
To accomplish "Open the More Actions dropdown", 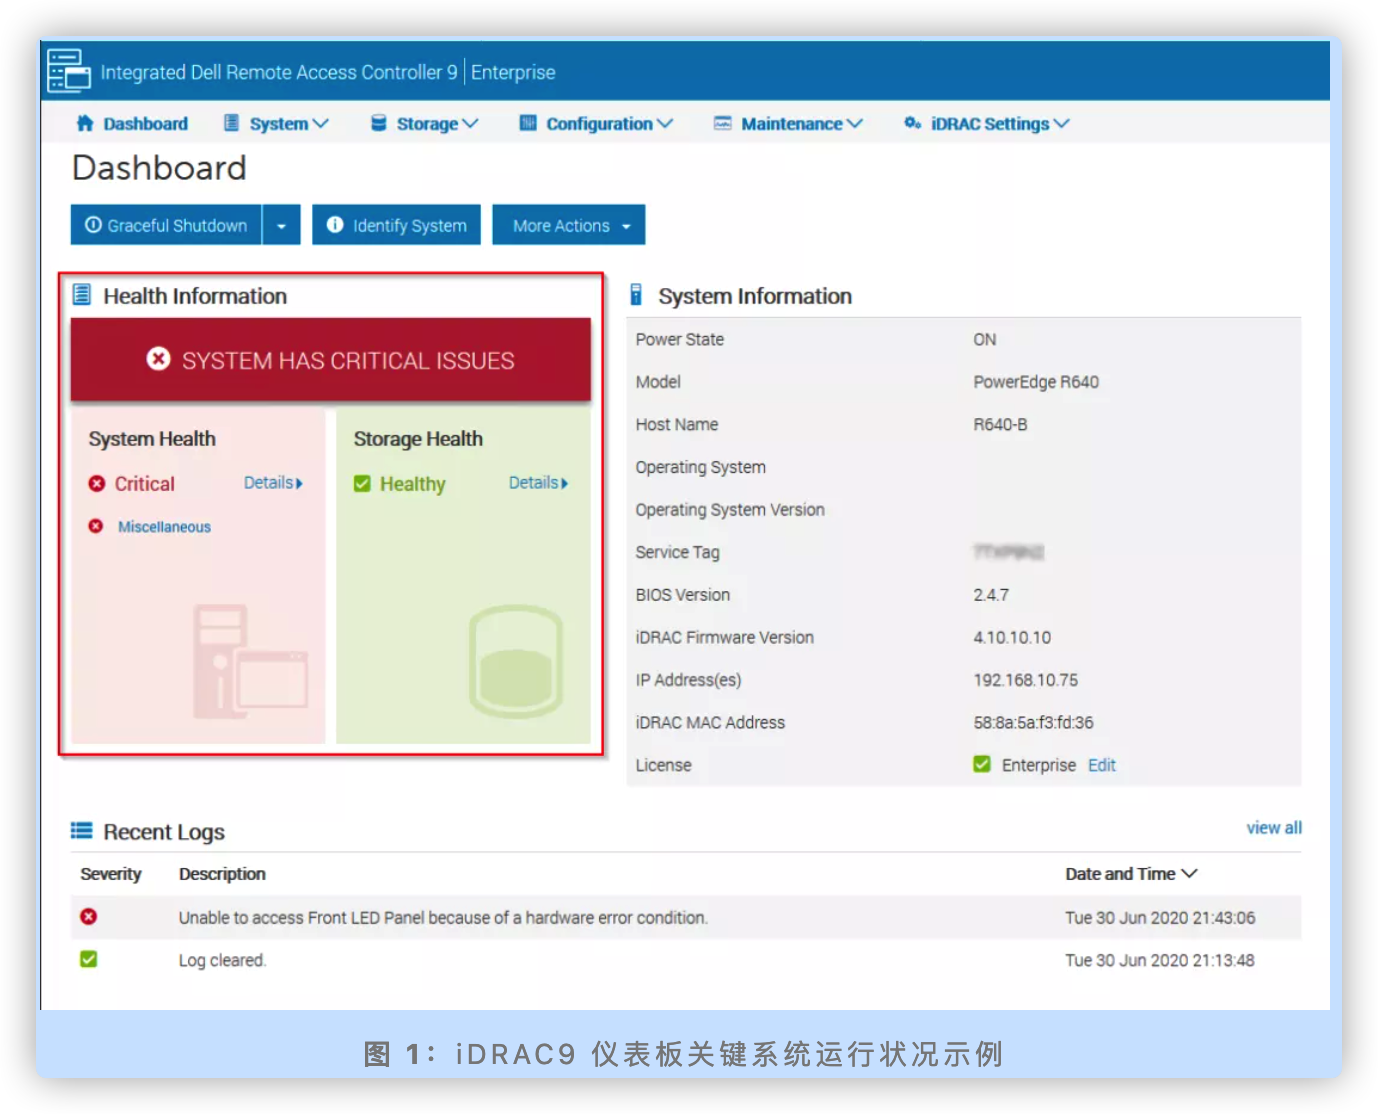I will pyautogui.click(x=568, y=225).
